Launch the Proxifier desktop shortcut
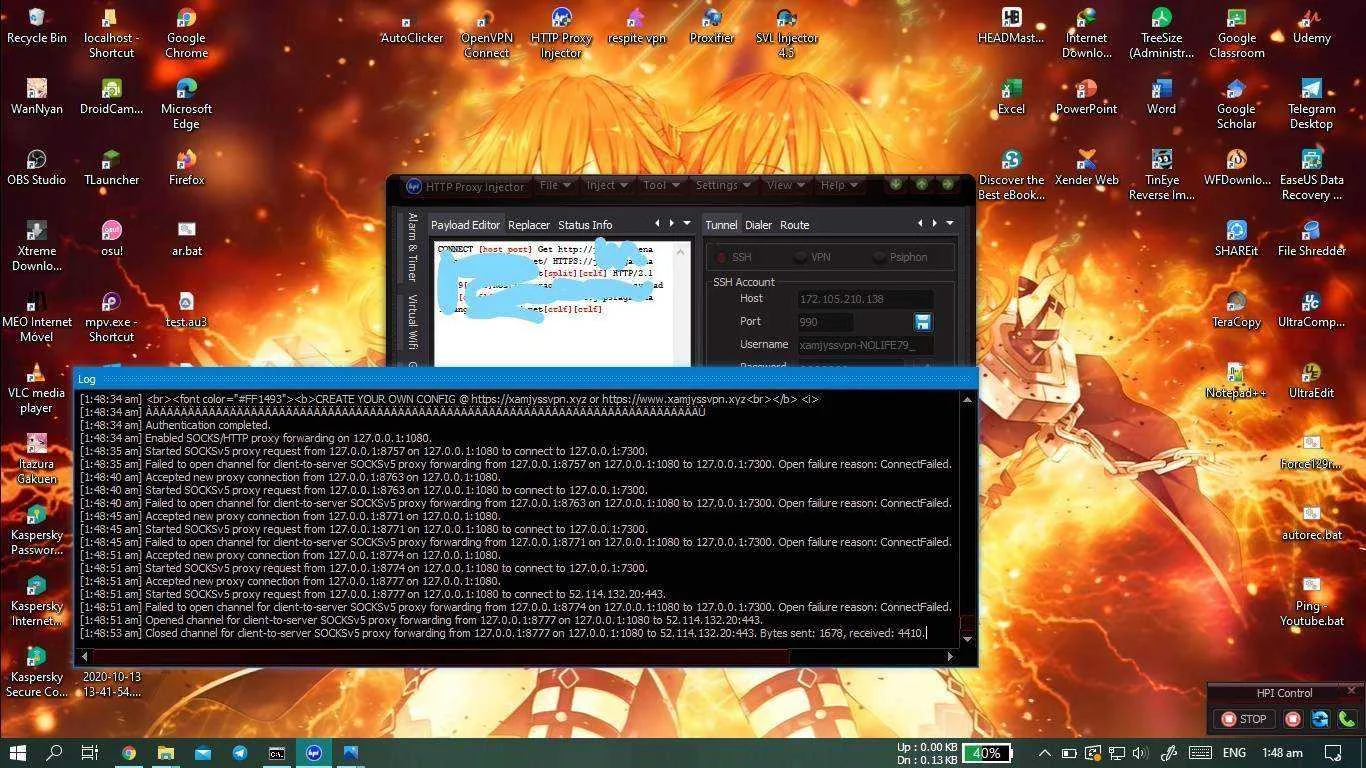1366x768 pixels. pos(712,25)
